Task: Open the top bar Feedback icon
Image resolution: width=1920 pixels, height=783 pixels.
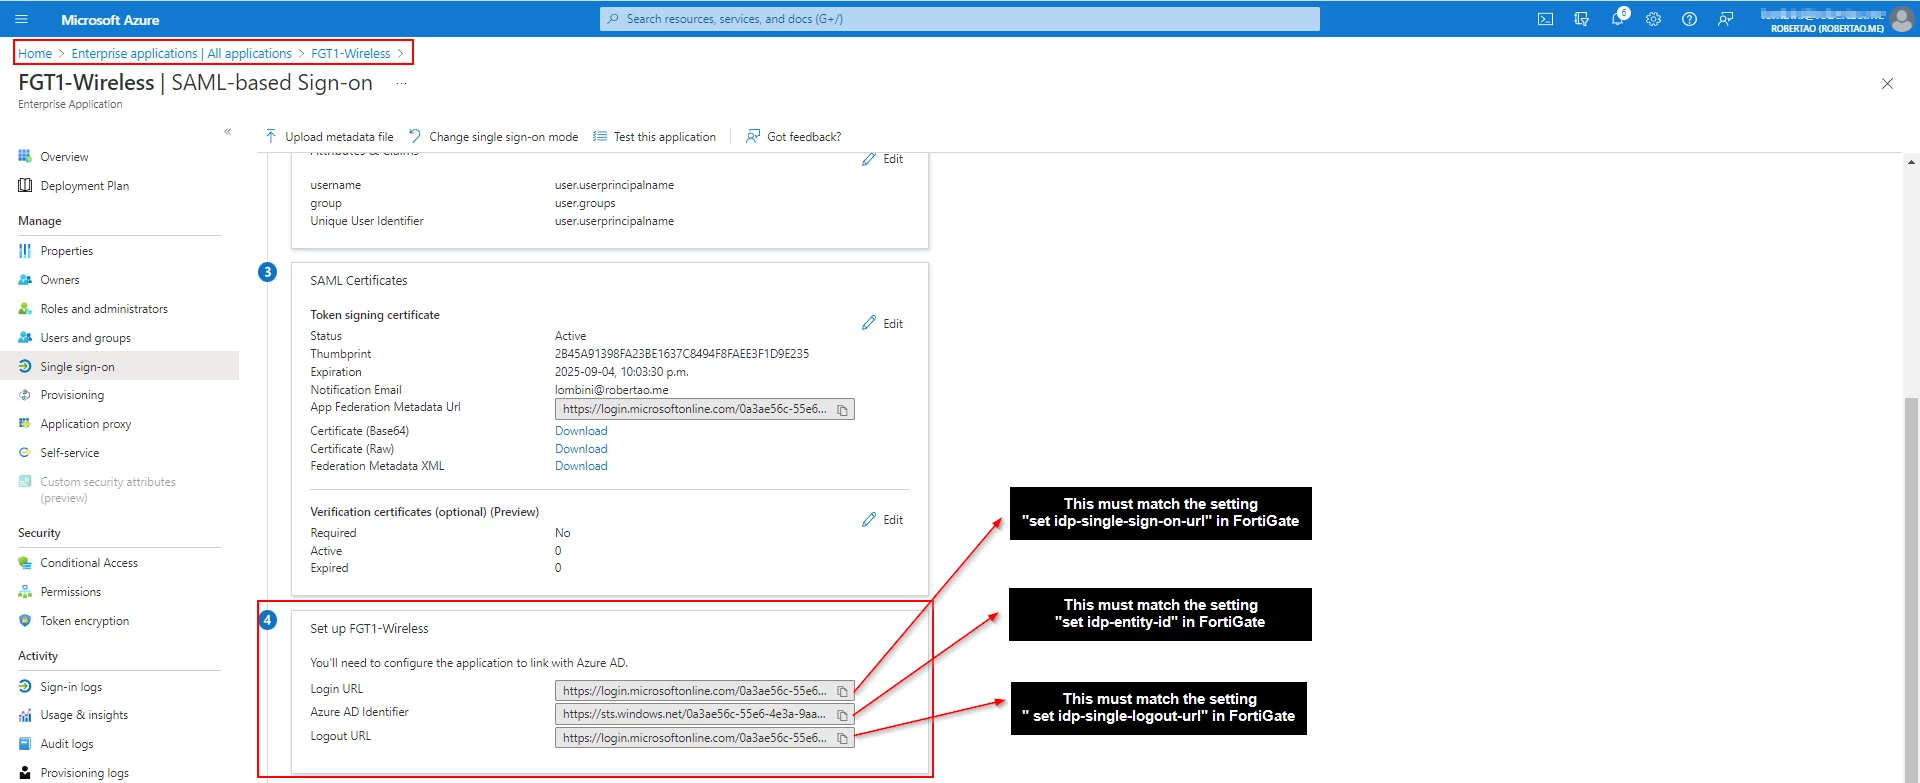Action: [1725, 19]
